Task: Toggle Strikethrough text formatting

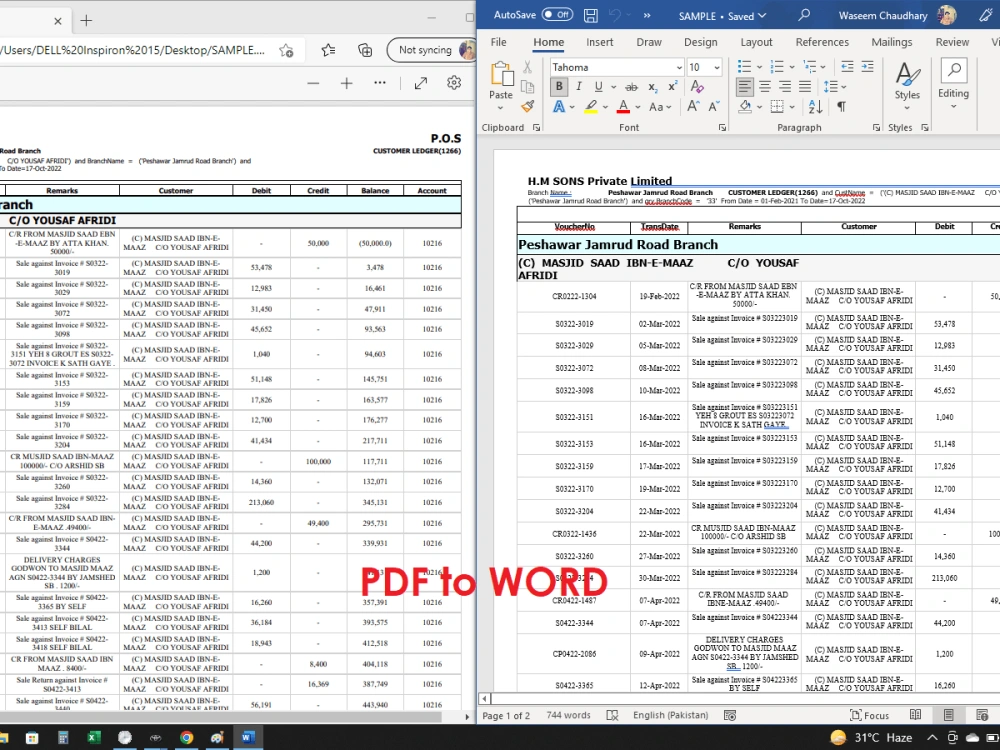Action: click(631, 87)
